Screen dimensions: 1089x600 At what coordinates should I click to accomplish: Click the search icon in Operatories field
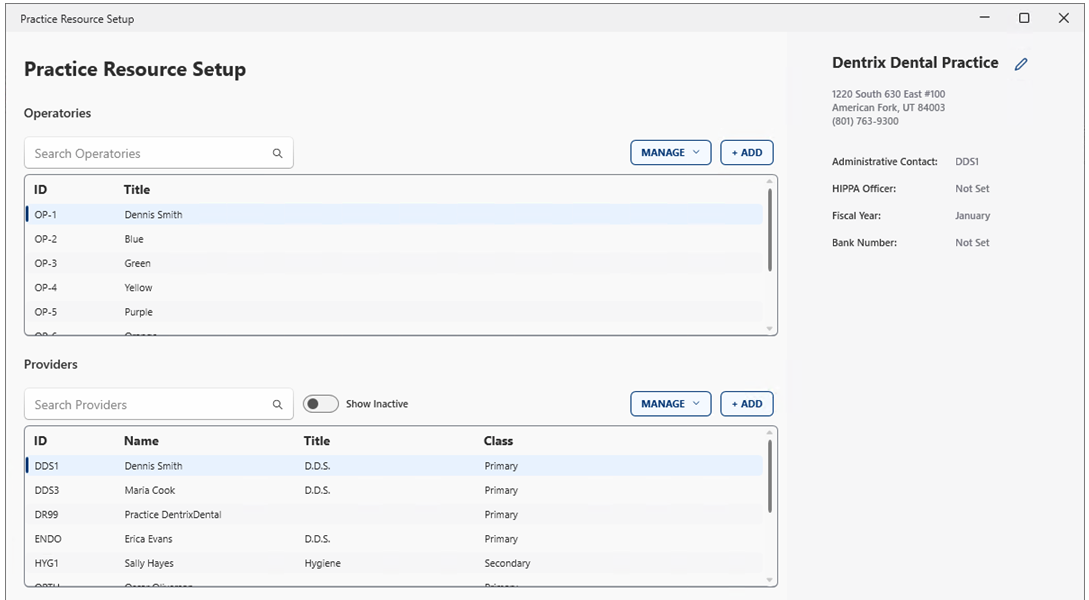point(277,154)
